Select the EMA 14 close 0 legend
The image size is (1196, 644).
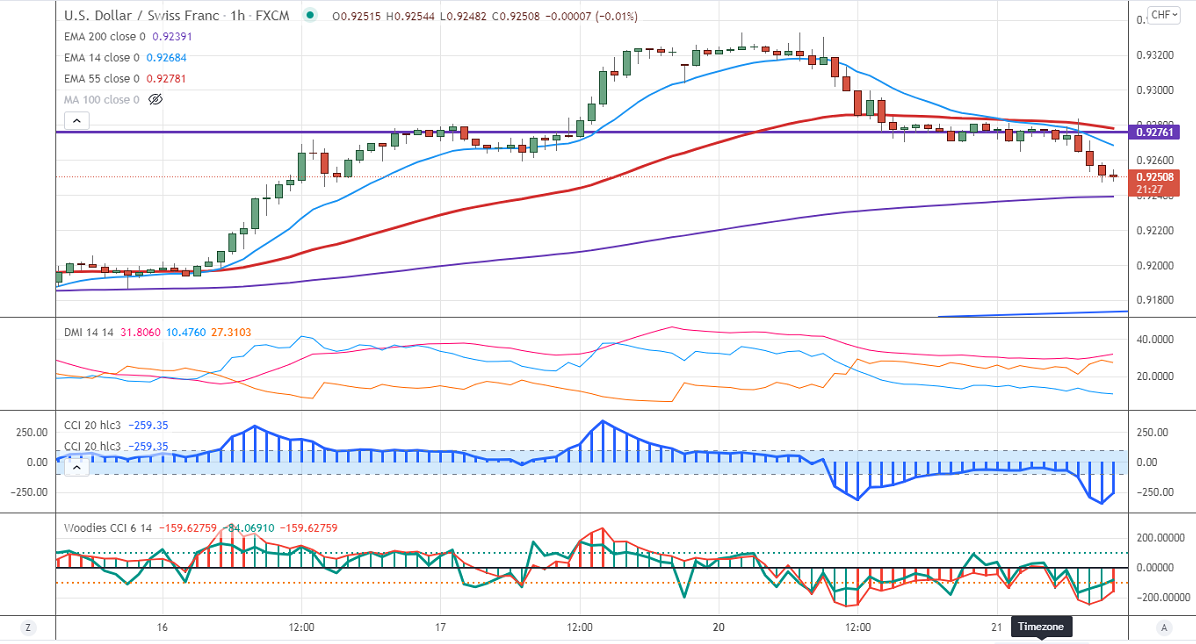pos(101,57)
